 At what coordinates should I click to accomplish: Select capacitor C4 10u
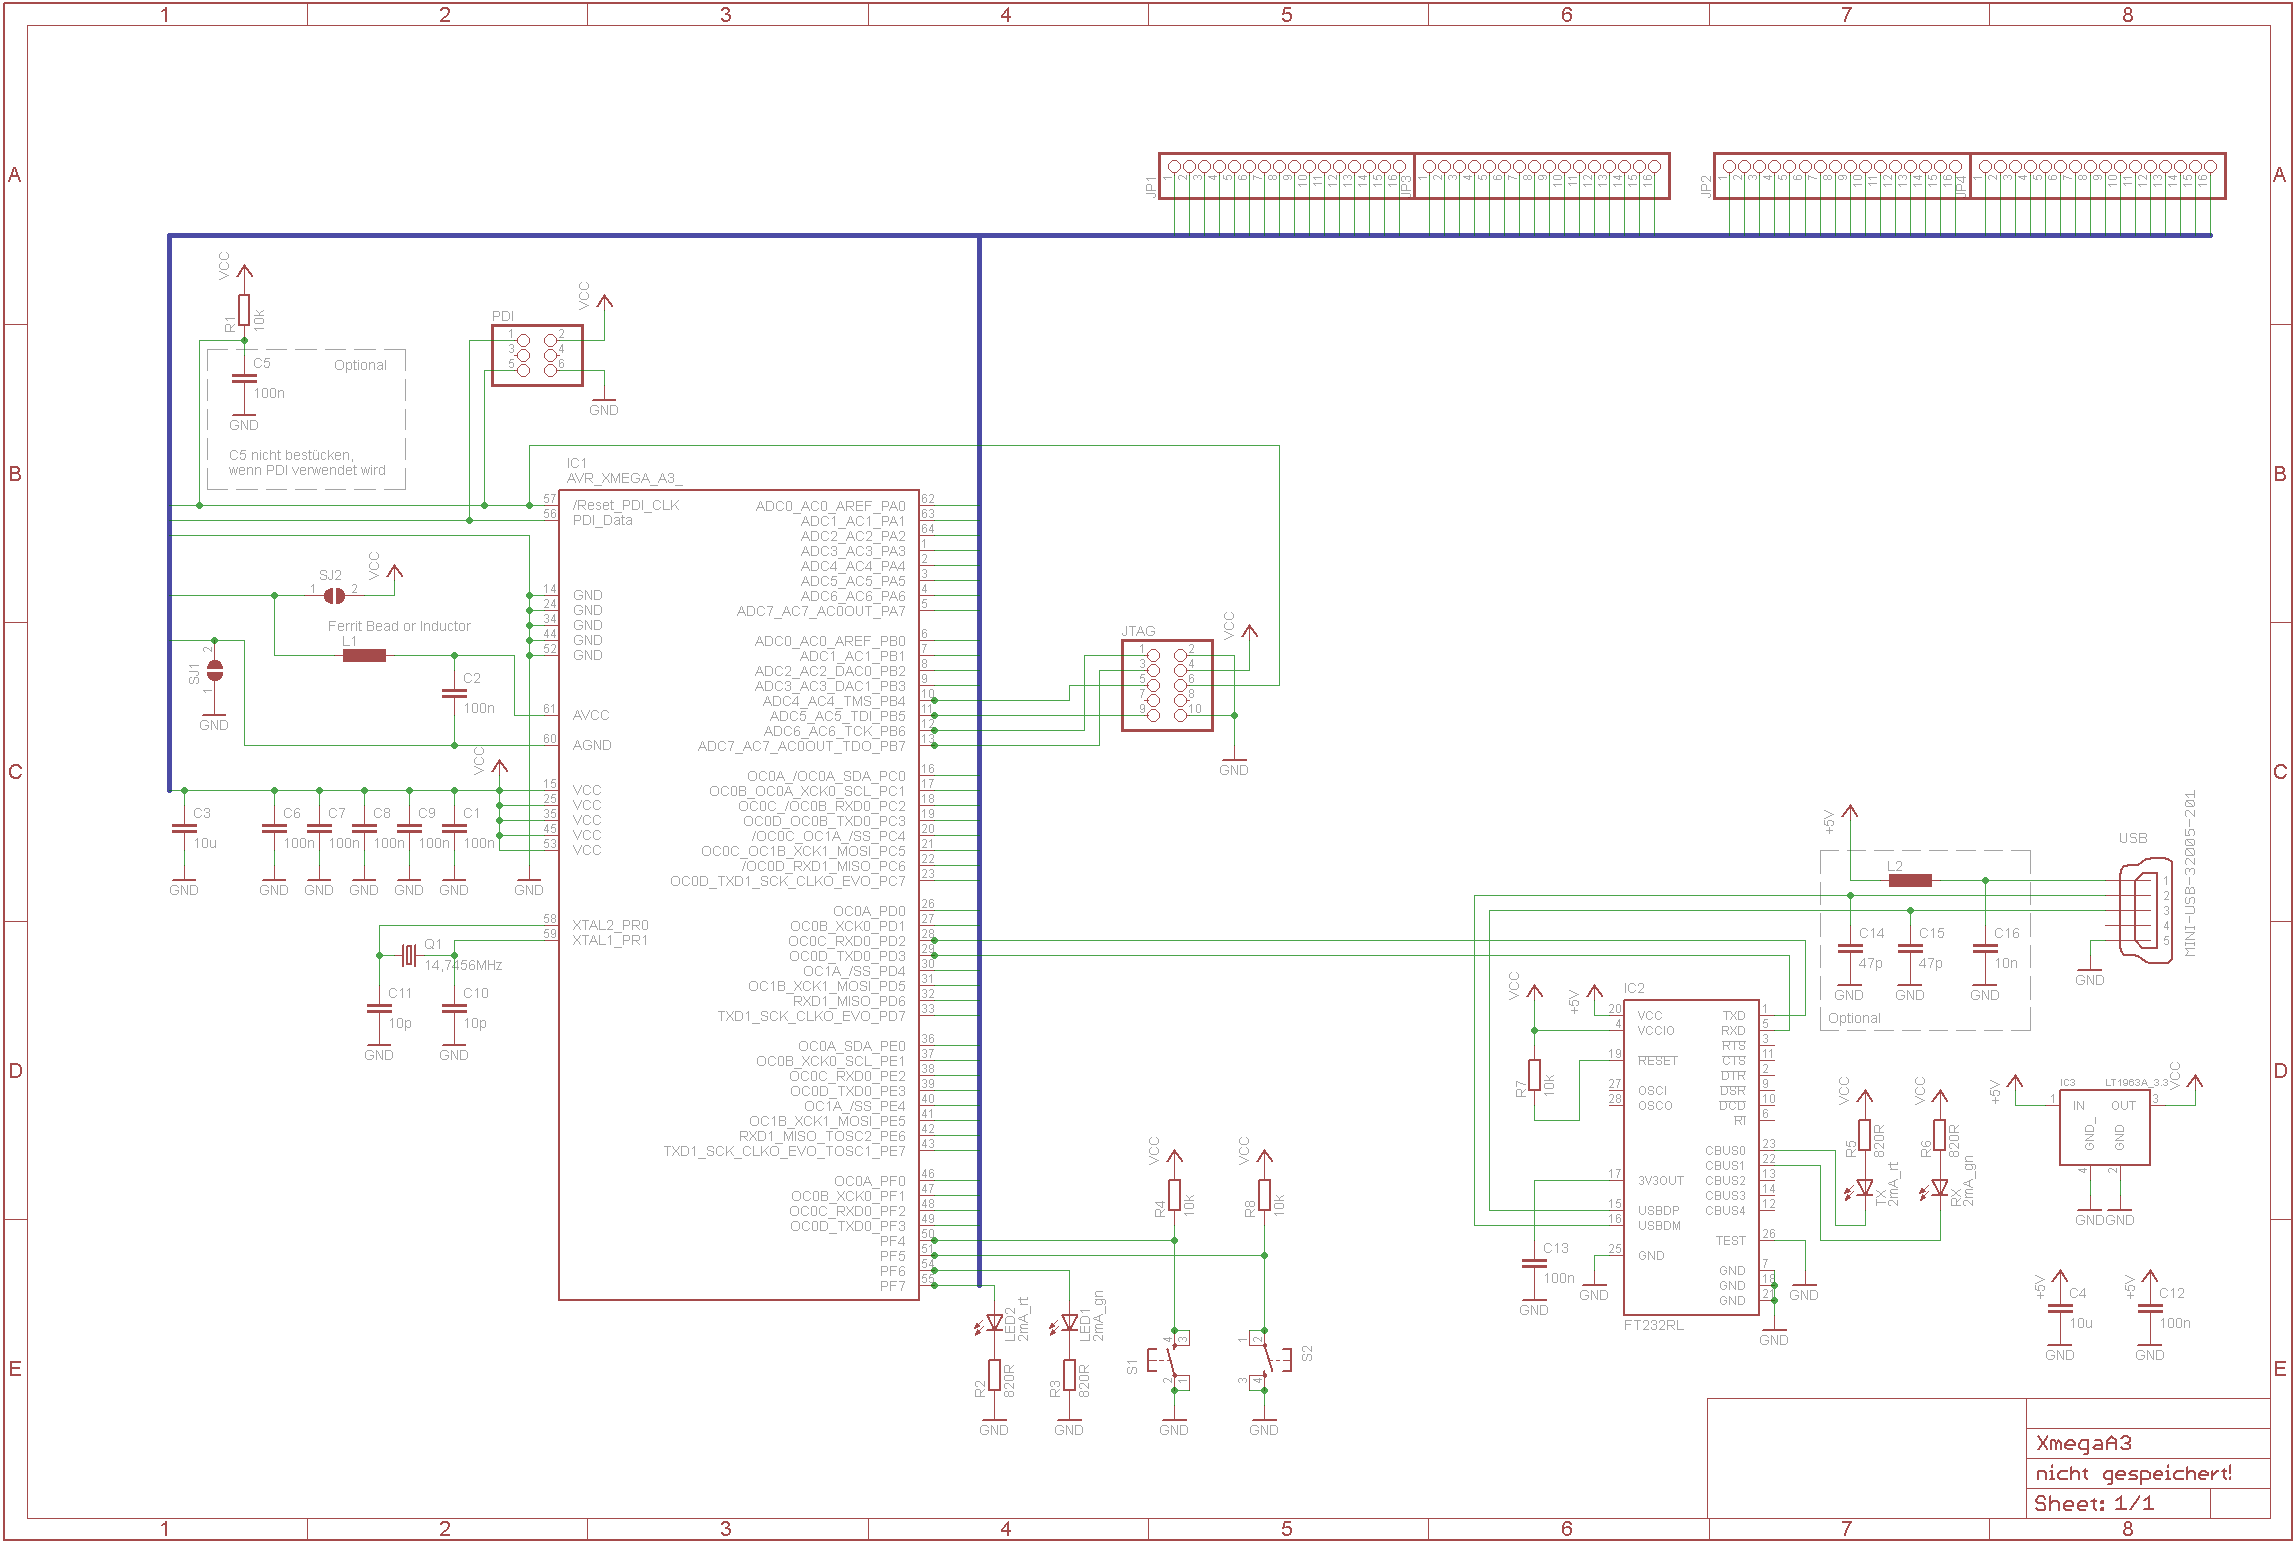(x=2060, y=1308)
